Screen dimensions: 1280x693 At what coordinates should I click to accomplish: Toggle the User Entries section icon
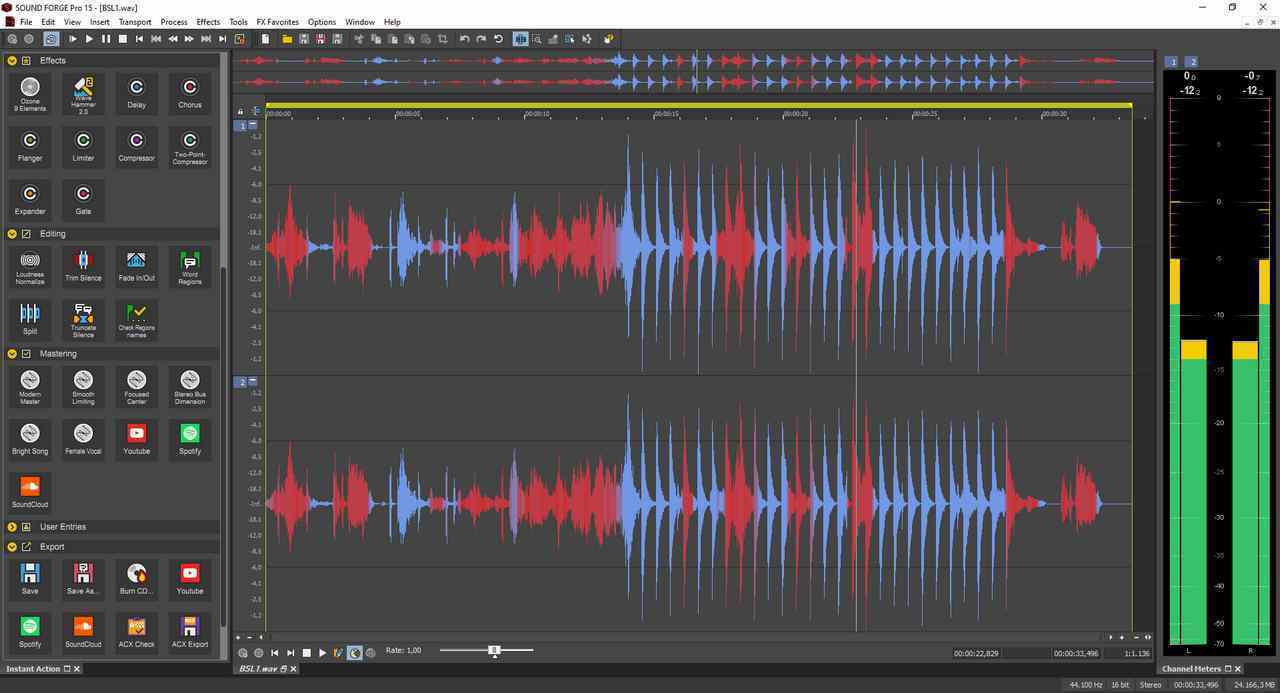click(x=26, y=527)
